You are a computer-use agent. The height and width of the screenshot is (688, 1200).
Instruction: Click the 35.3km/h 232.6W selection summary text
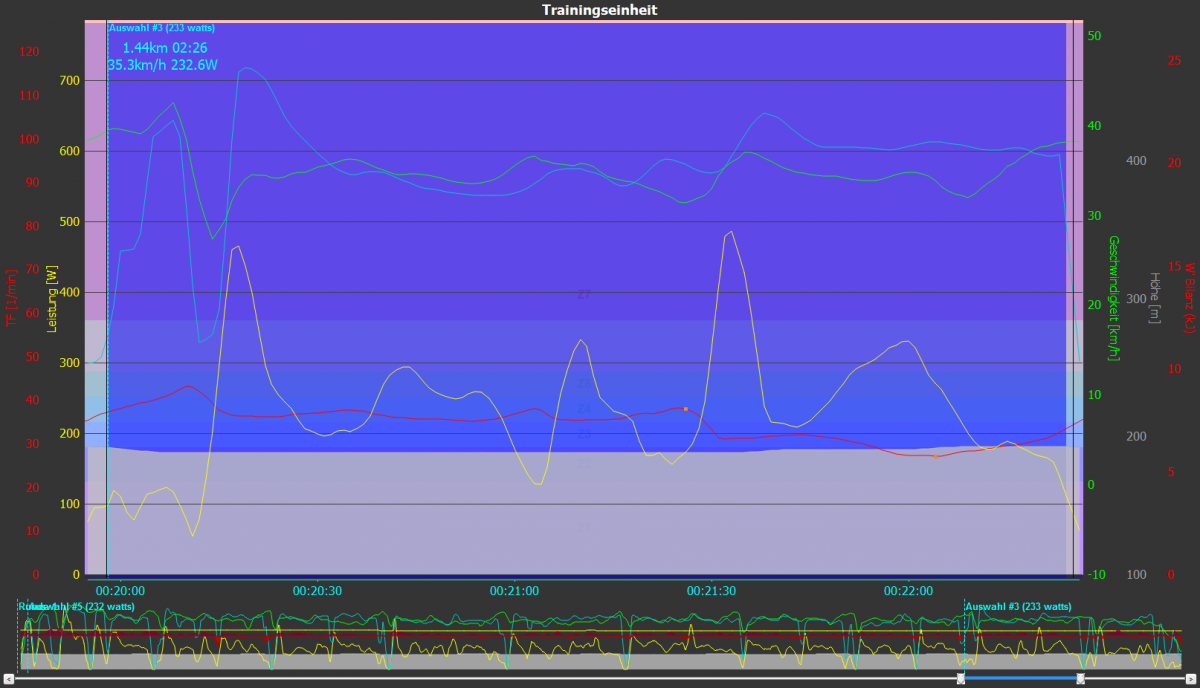(x=162, y=66)
